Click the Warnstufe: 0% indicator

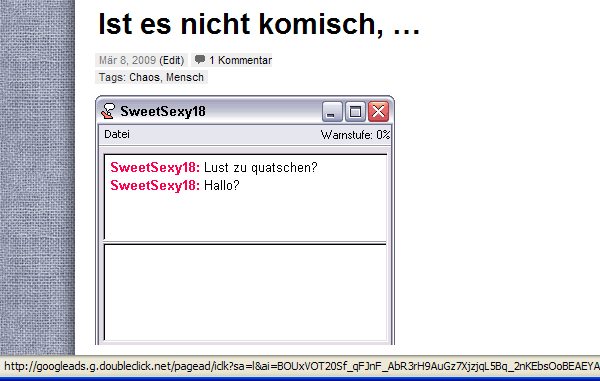[x=355, y=135]
